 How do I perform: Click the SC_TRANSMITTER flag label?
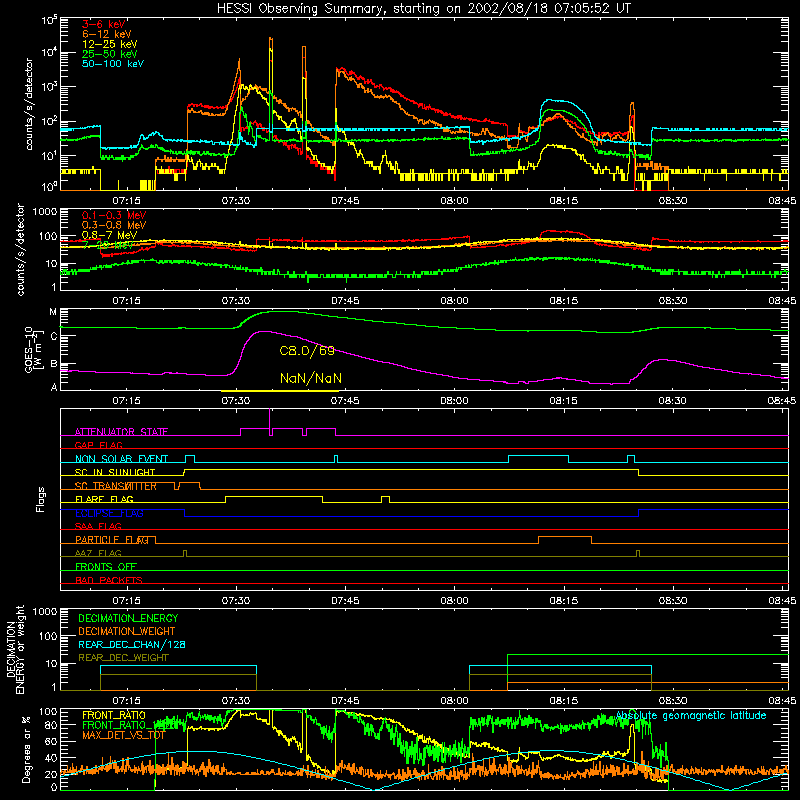tap(116, 486)
